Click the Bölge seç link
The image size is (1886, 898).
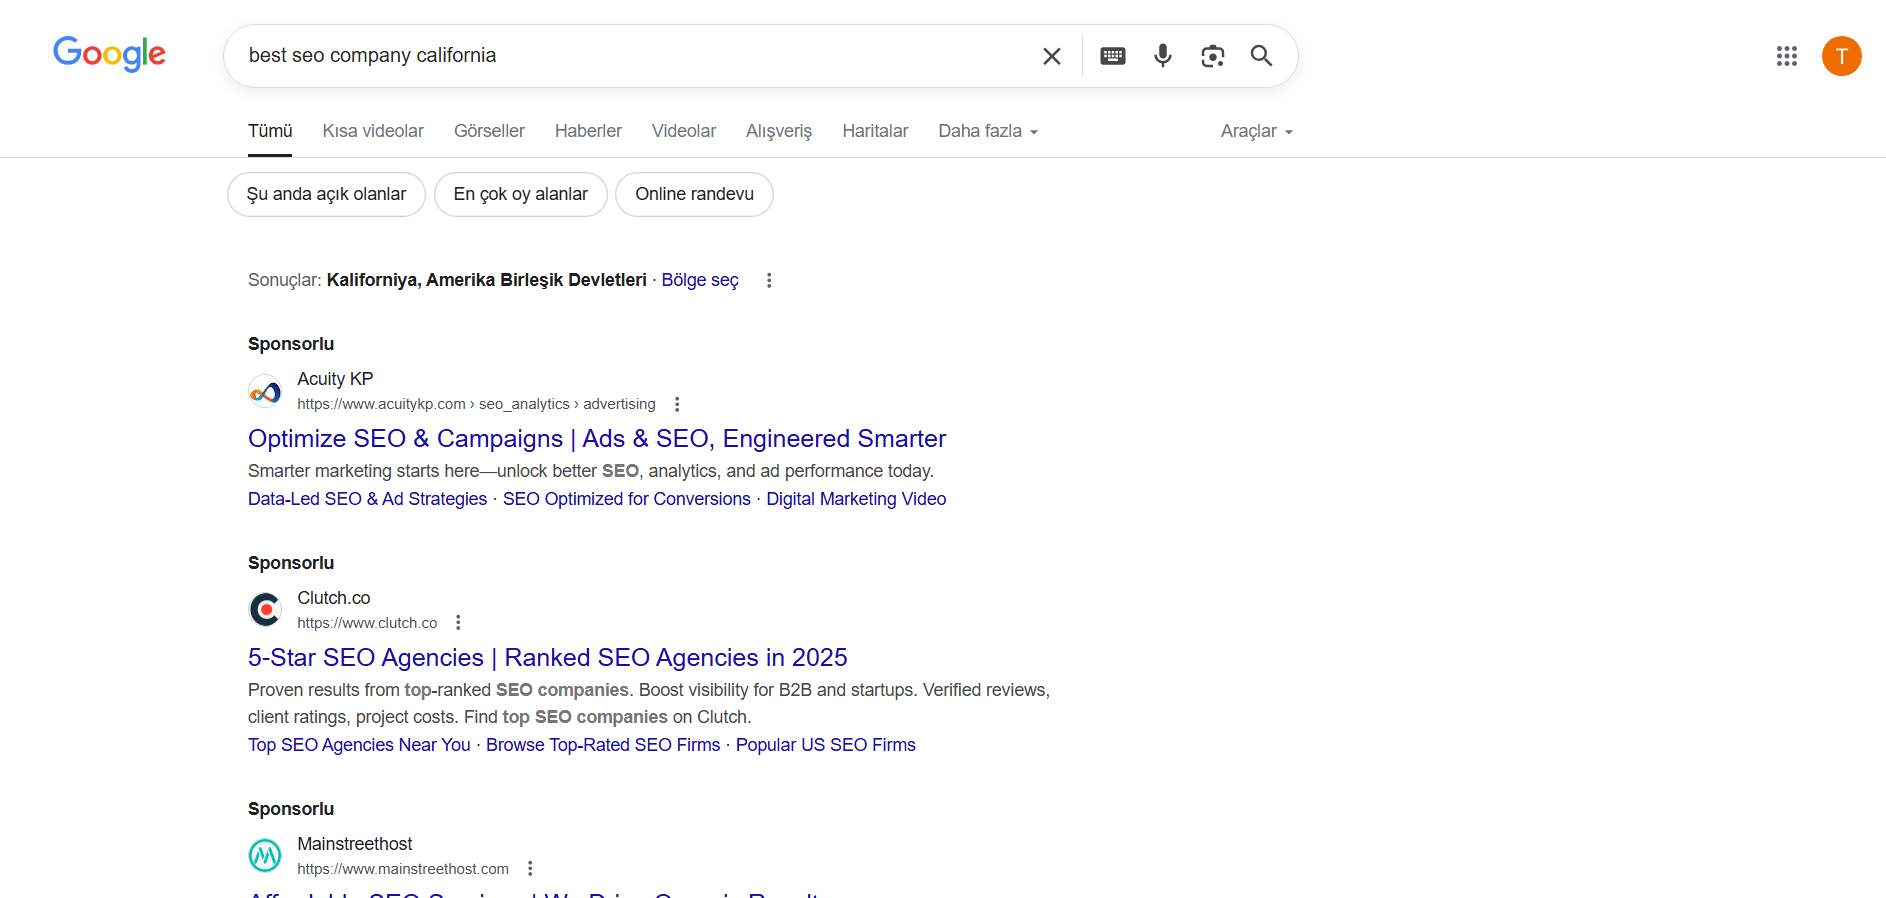click(x=700, y=280)
